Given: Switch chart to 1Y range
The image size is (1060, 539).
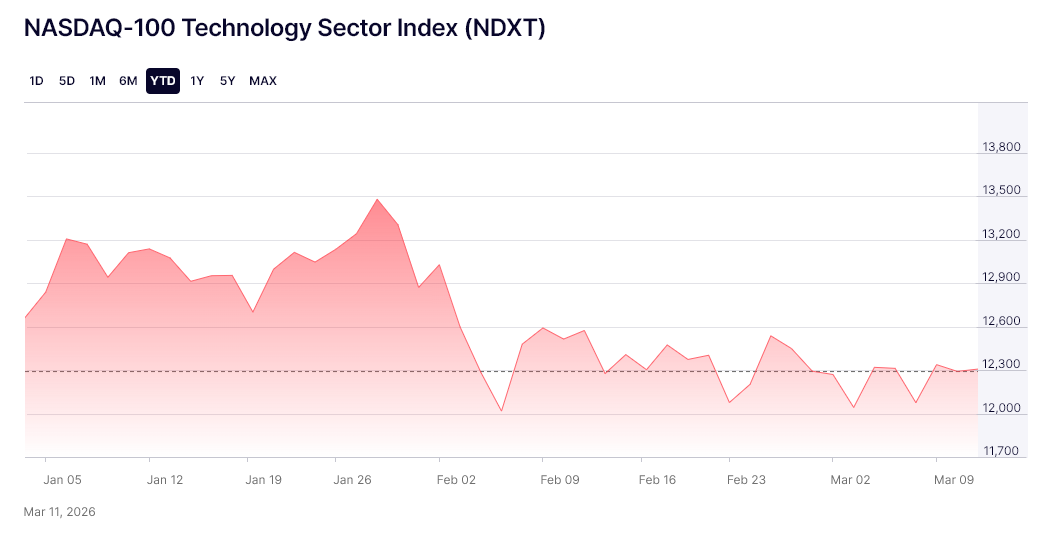Looking at the screenshot, I should [x=197, y=81].
